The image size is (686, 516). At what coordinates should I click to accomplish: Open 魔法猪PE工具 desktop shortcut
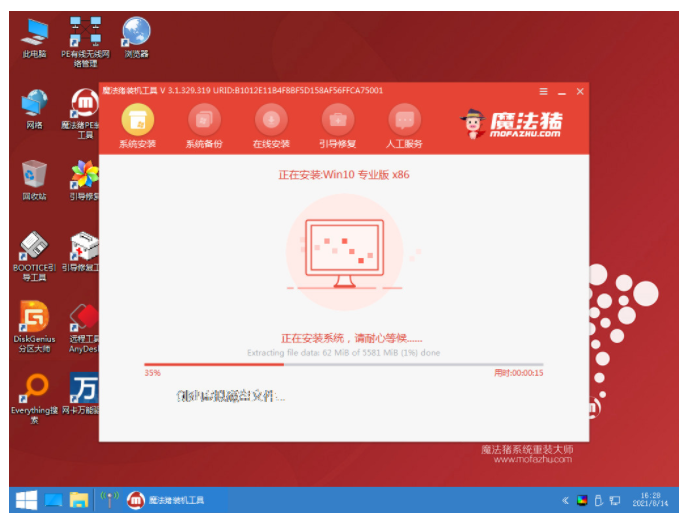pyautogui.click(x=83, y=114)
